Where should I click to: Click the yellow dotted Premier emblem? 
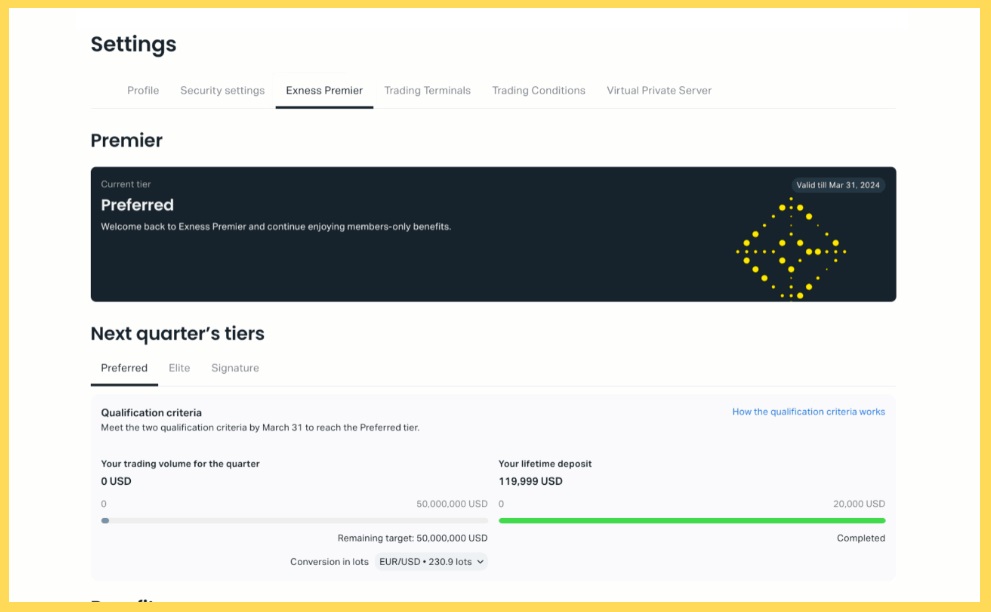(791, 249)
